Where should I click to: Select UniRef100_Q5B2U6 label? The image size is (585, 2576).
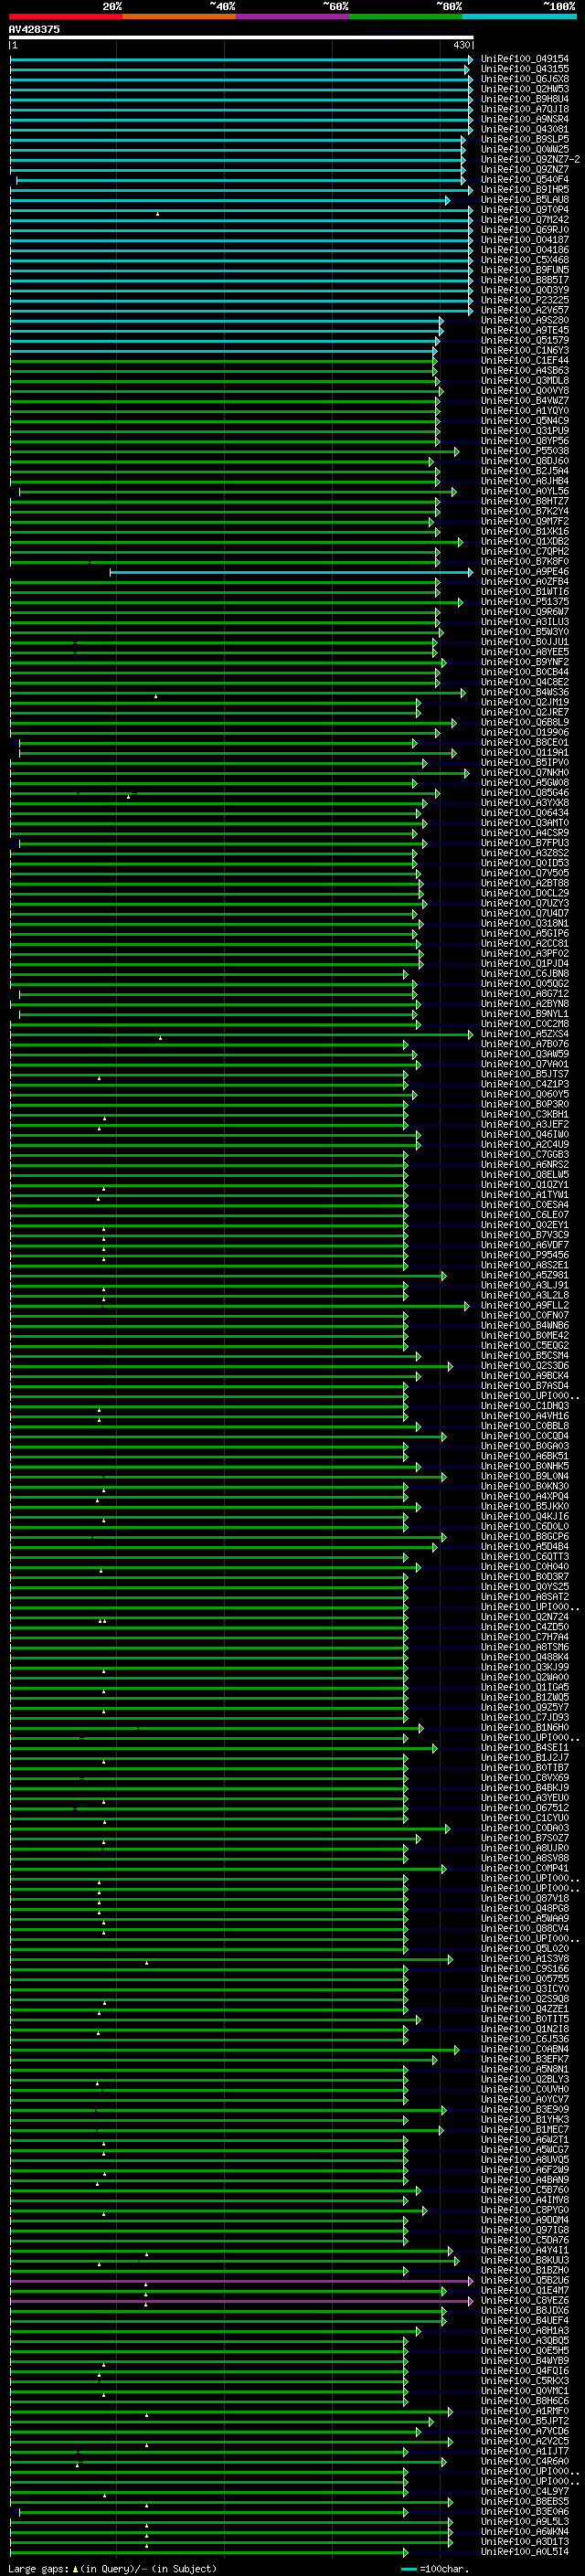pos(525,2281)
